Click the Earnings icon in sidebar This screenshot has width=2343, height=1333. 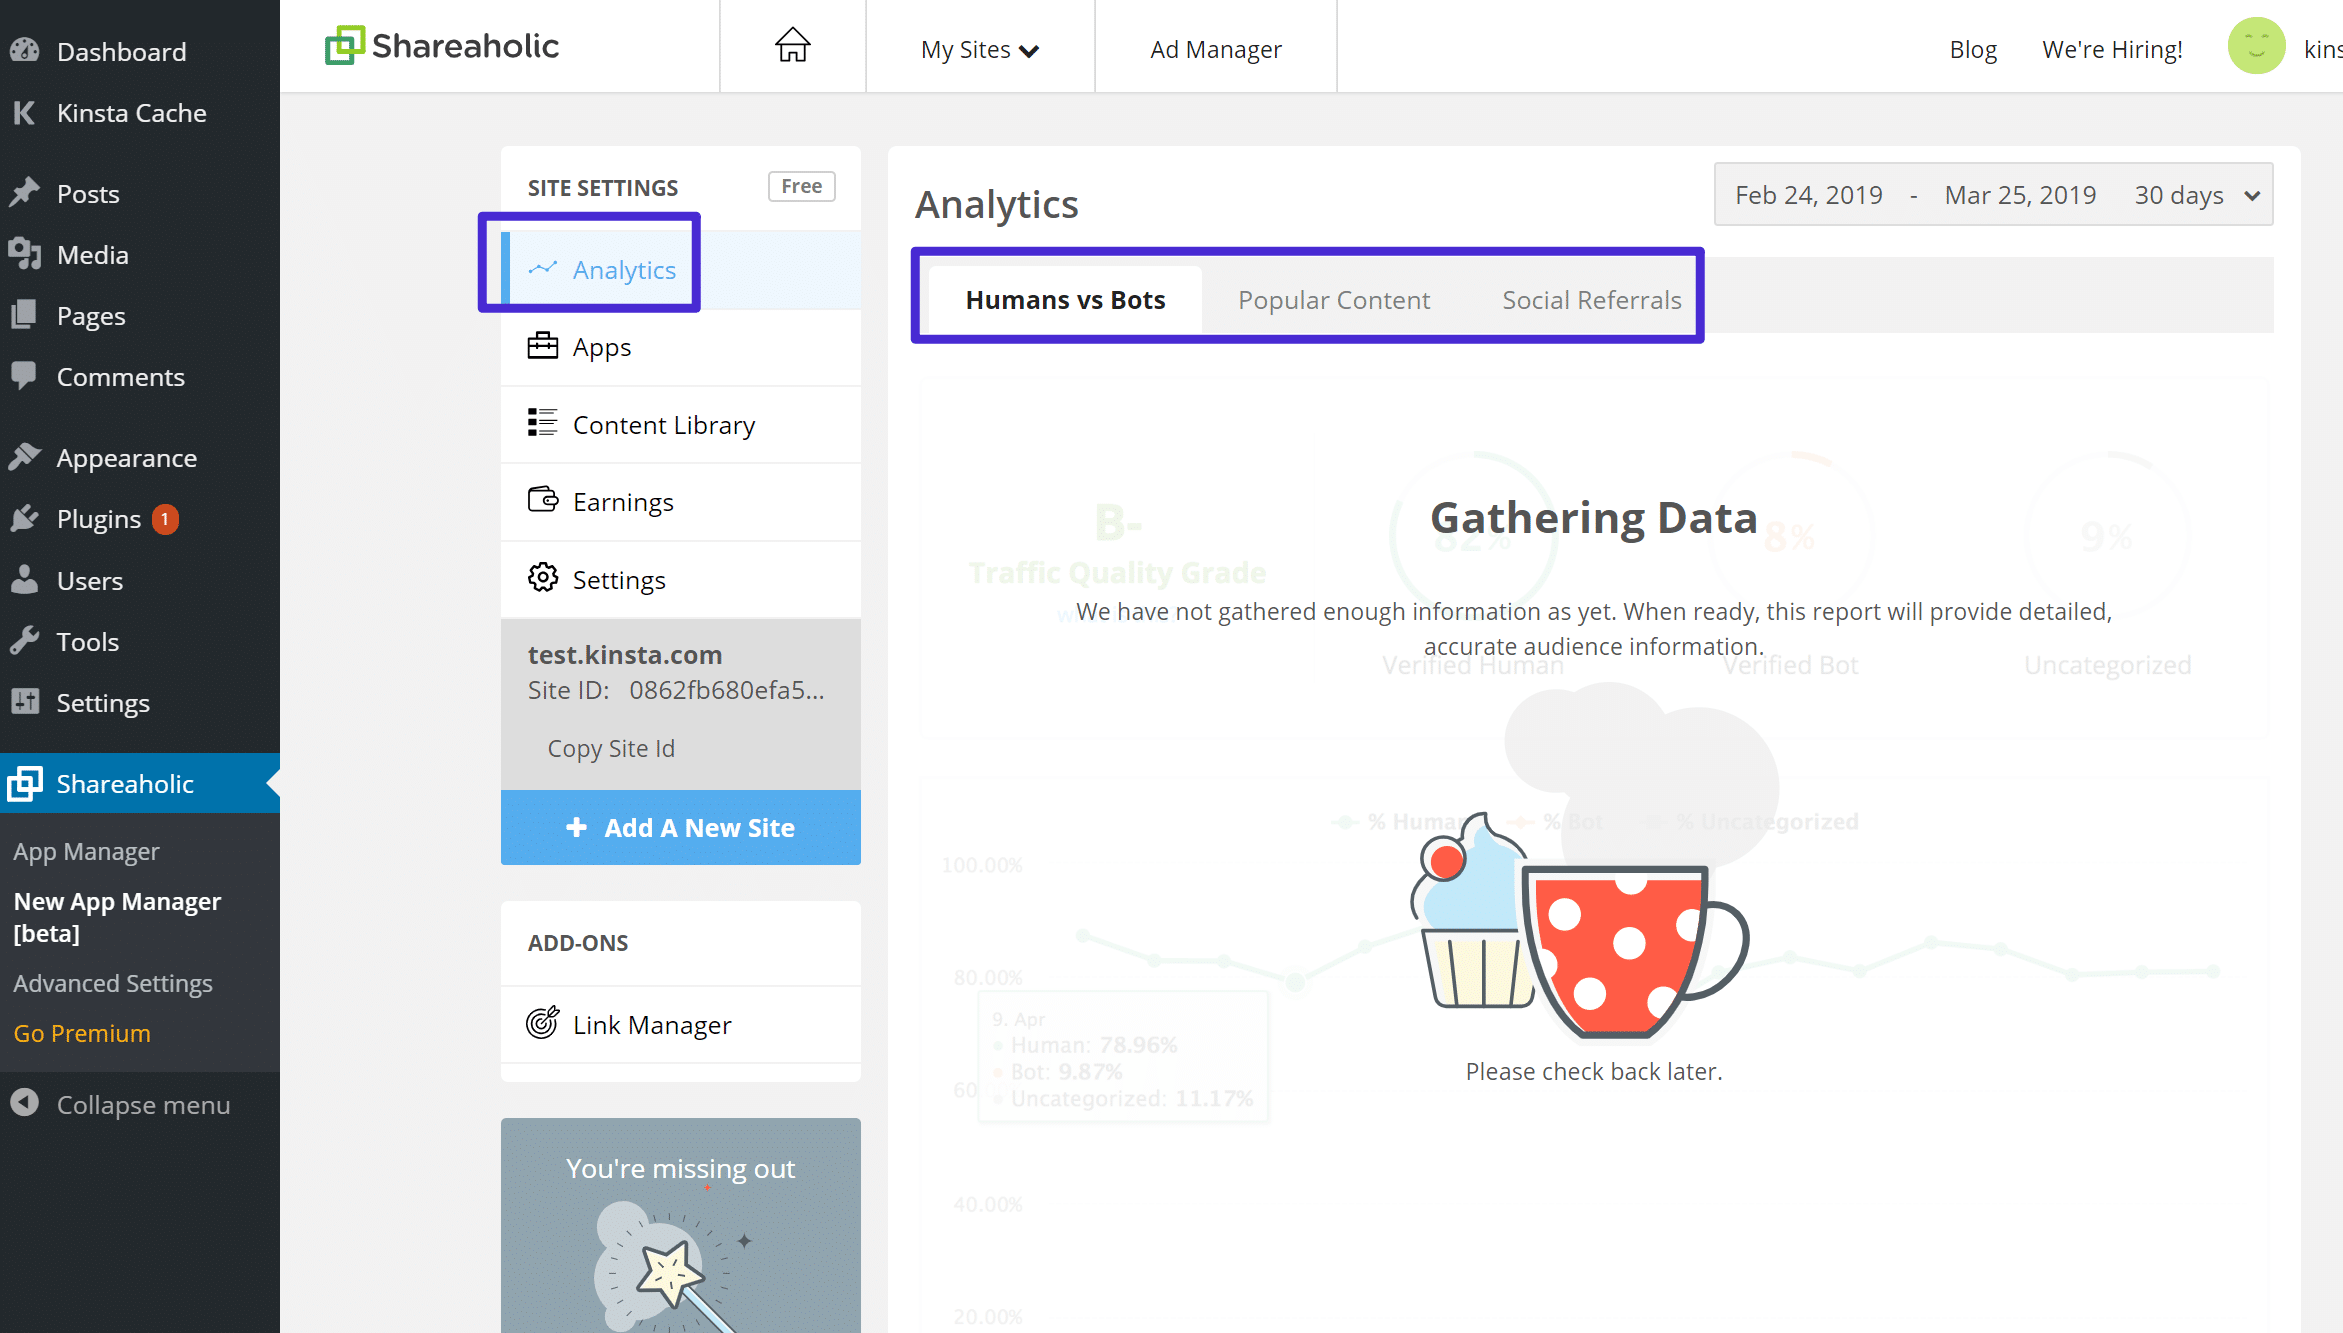[542, 501]
